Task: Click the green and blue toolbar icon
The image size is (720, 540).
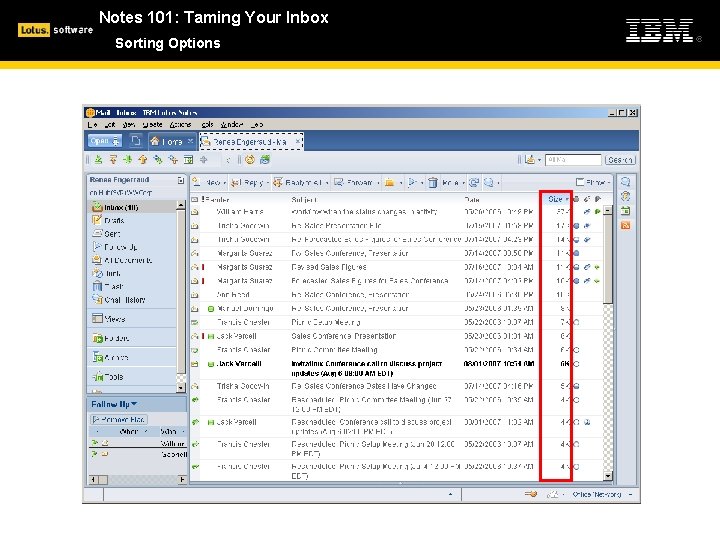Action: point(265,160)
